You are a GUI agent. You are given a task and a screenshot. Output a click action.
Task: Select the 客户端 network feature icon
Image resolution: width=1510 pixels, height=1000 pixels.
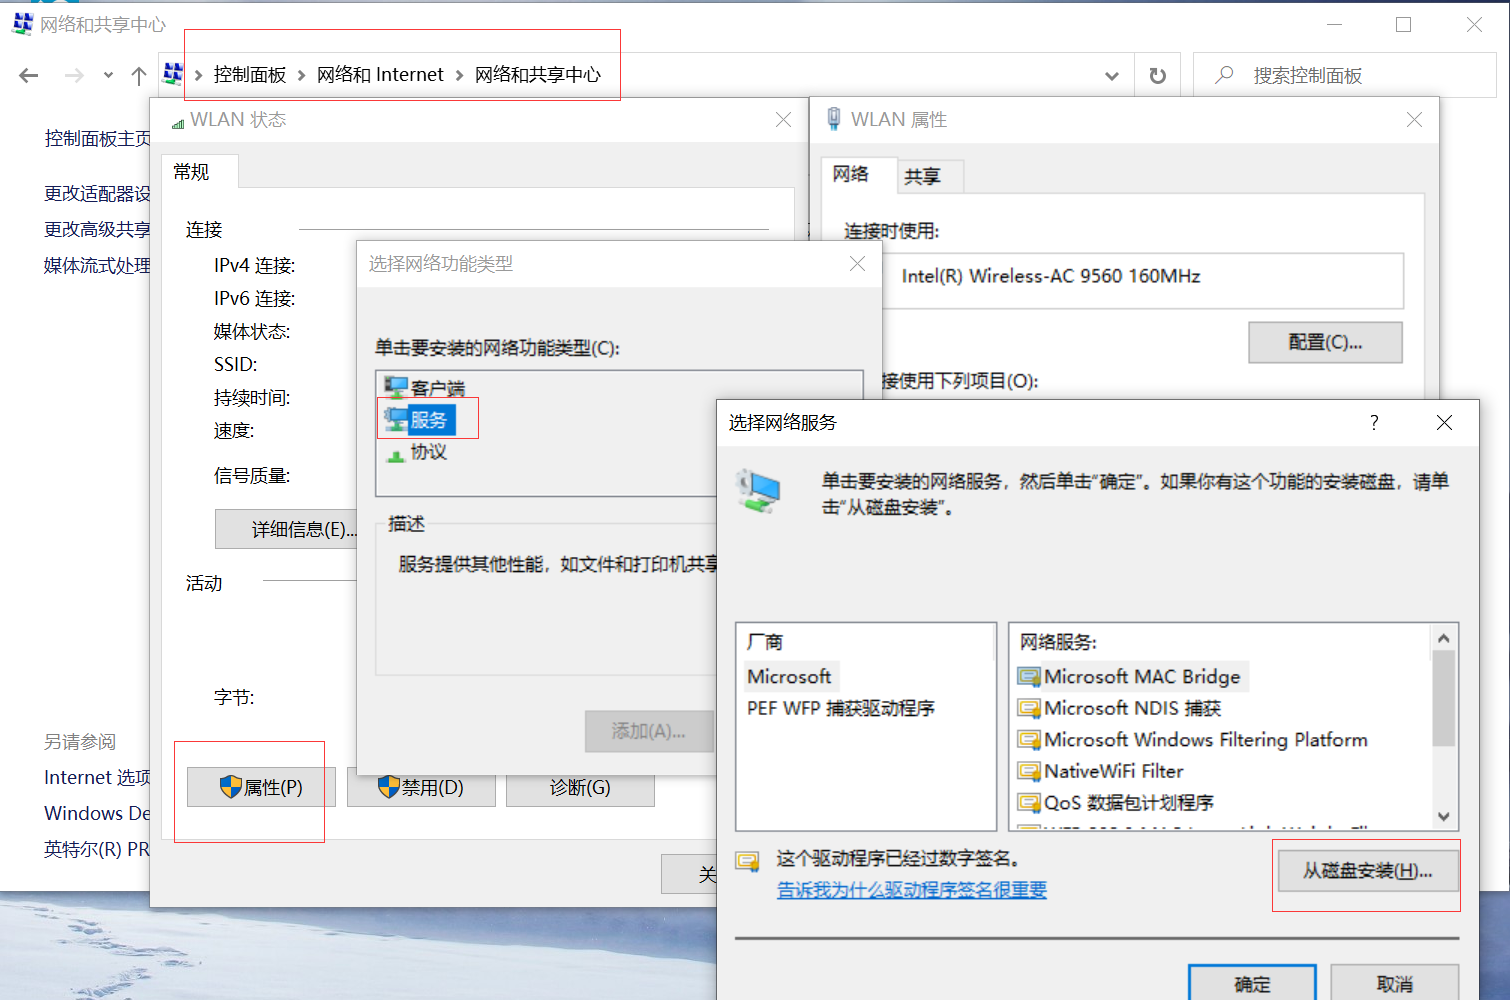396,385
